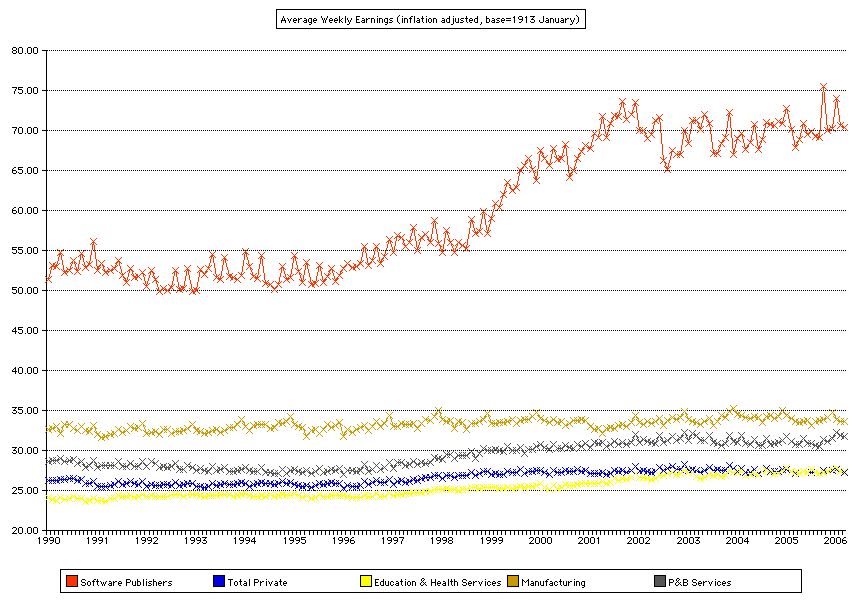Click the red Software Publishers legend swatch
Screen dimensions: 859x600
click(x=72, y=581)
